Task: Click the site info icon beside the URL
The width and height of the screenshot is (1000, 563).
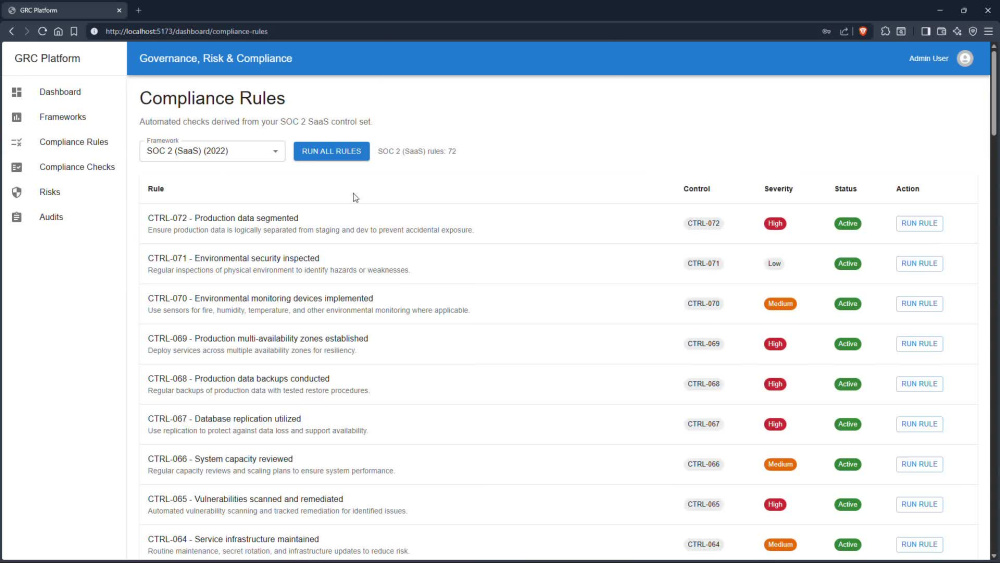Action: point(94,31)
